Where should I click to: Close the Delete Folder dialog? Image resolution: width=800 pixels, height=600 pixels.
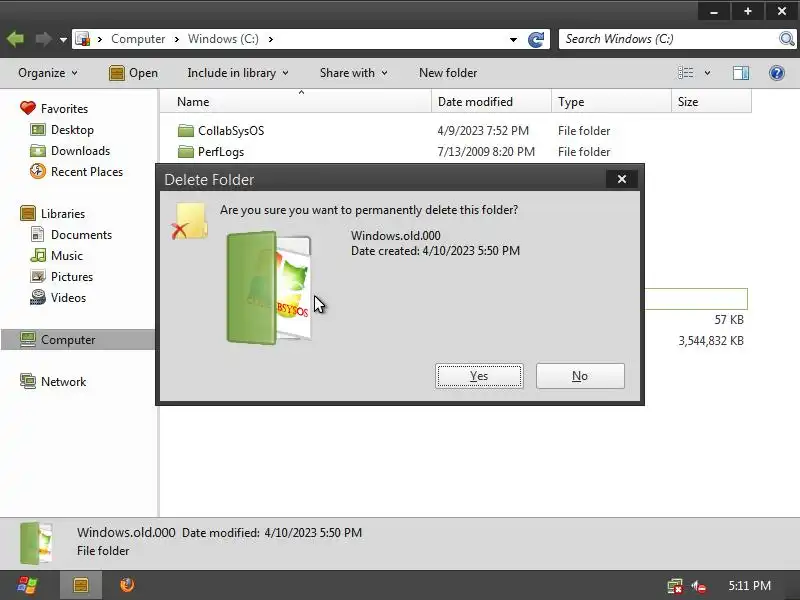621,179
